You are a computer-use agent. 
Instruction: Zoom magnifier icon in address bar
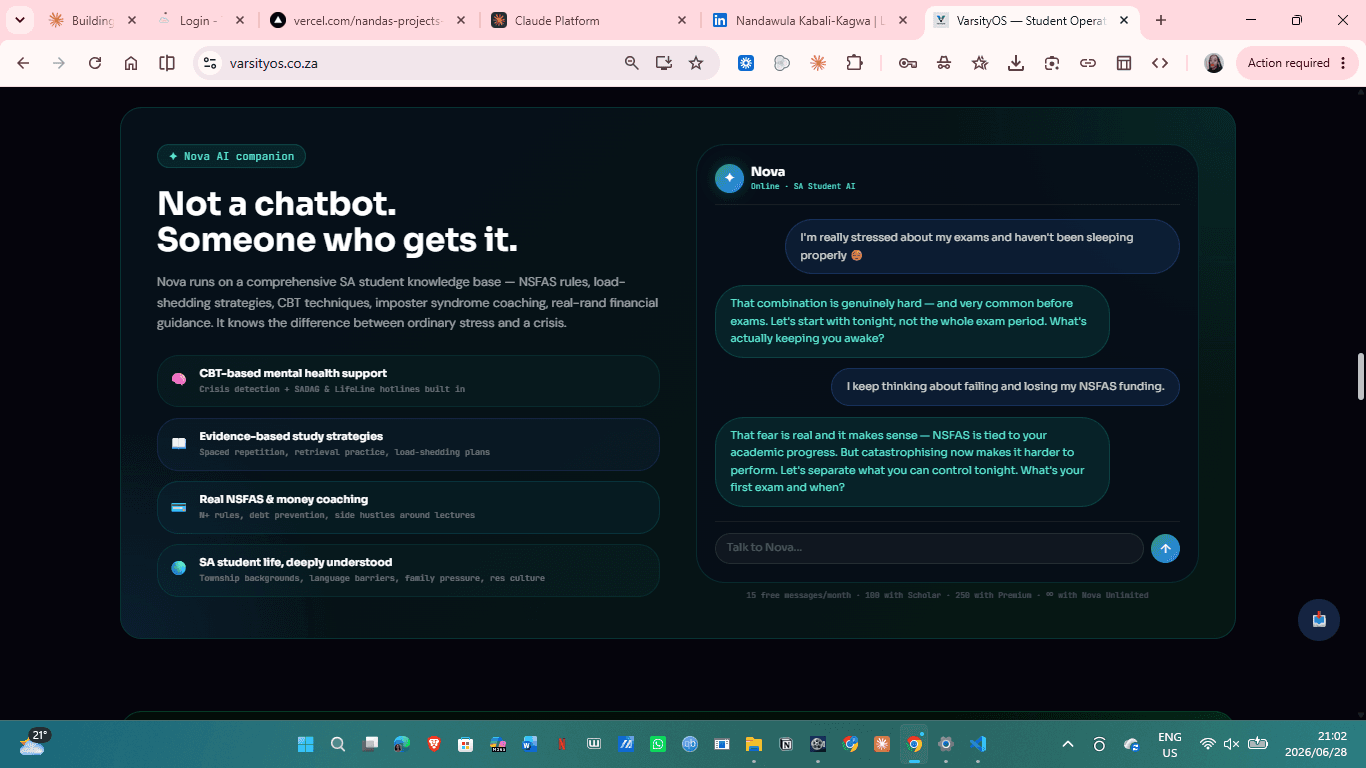point(632,63)
